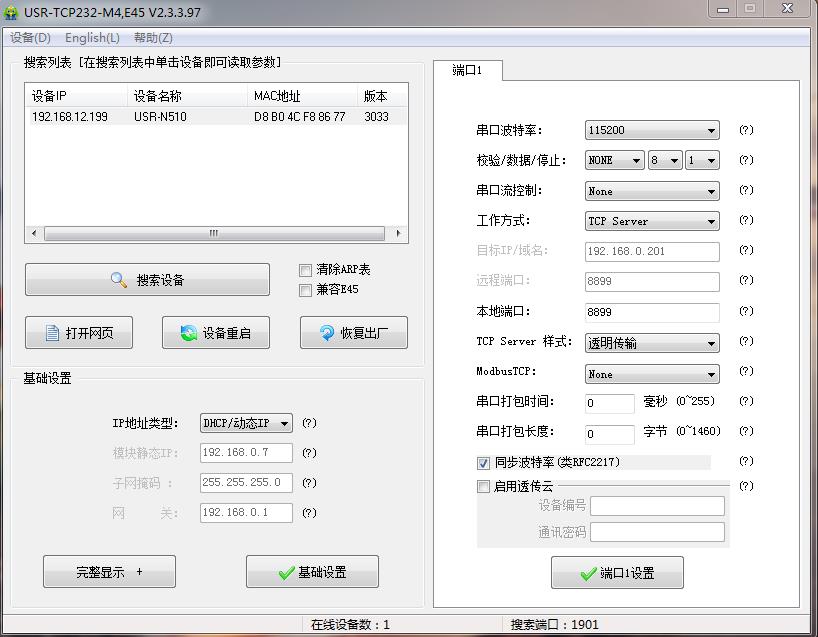818x637 pixels.
Task: Click the help (?) icon beside IP地址类型
Action: pos(309,423)
